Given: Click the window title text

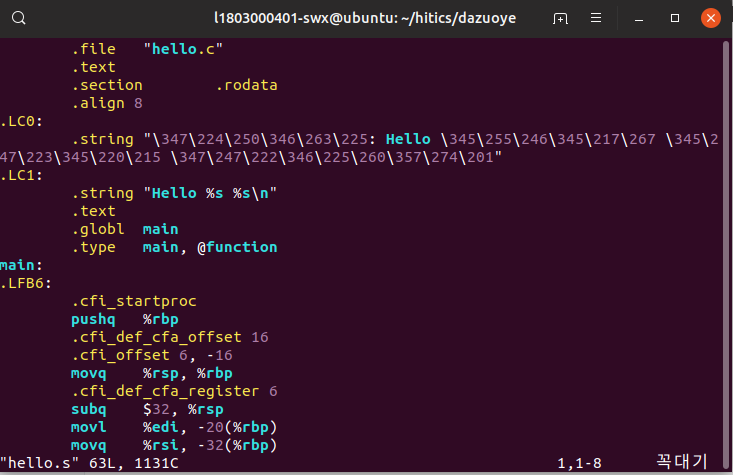Looking at the screenshot, I should click(365, 18).
